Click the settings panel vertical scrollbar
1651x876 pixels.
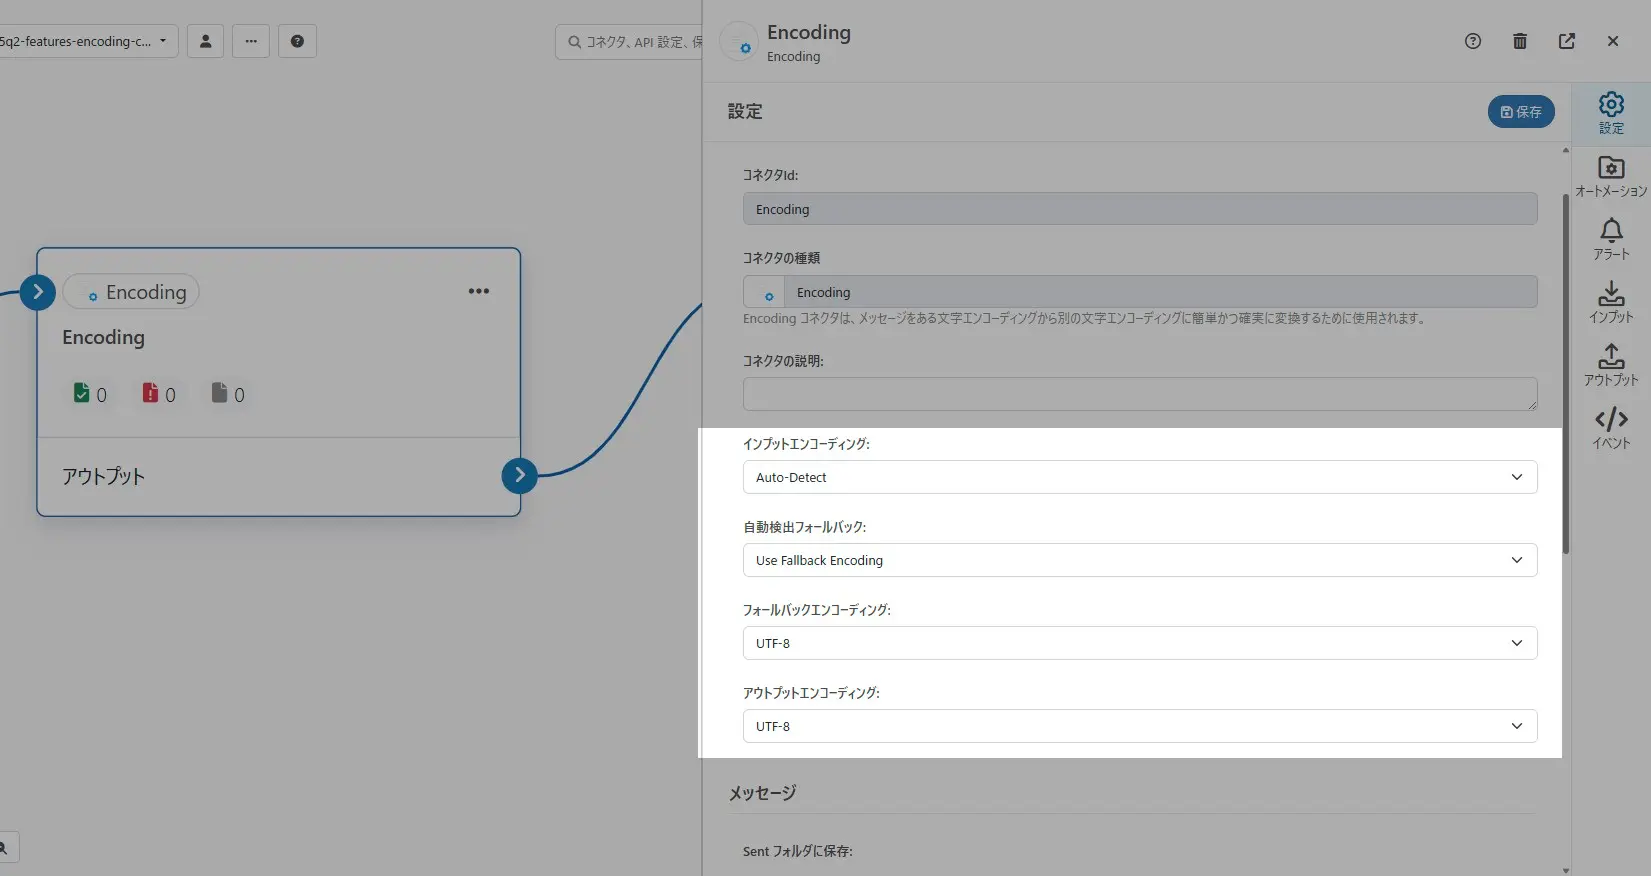point(1566,373)
